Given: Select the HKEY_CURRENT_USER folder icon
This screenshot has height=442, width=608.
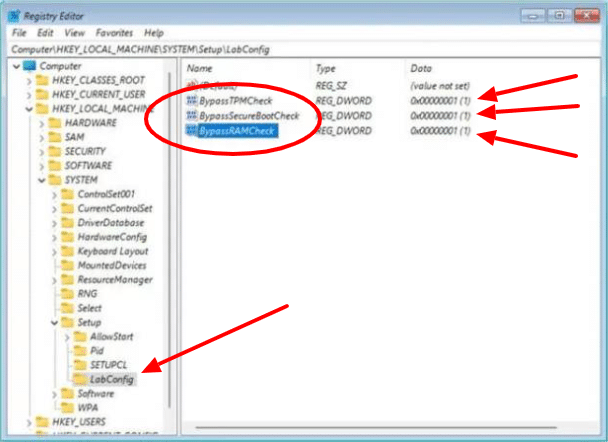Looking at the screenshot, I should point(42,95).
